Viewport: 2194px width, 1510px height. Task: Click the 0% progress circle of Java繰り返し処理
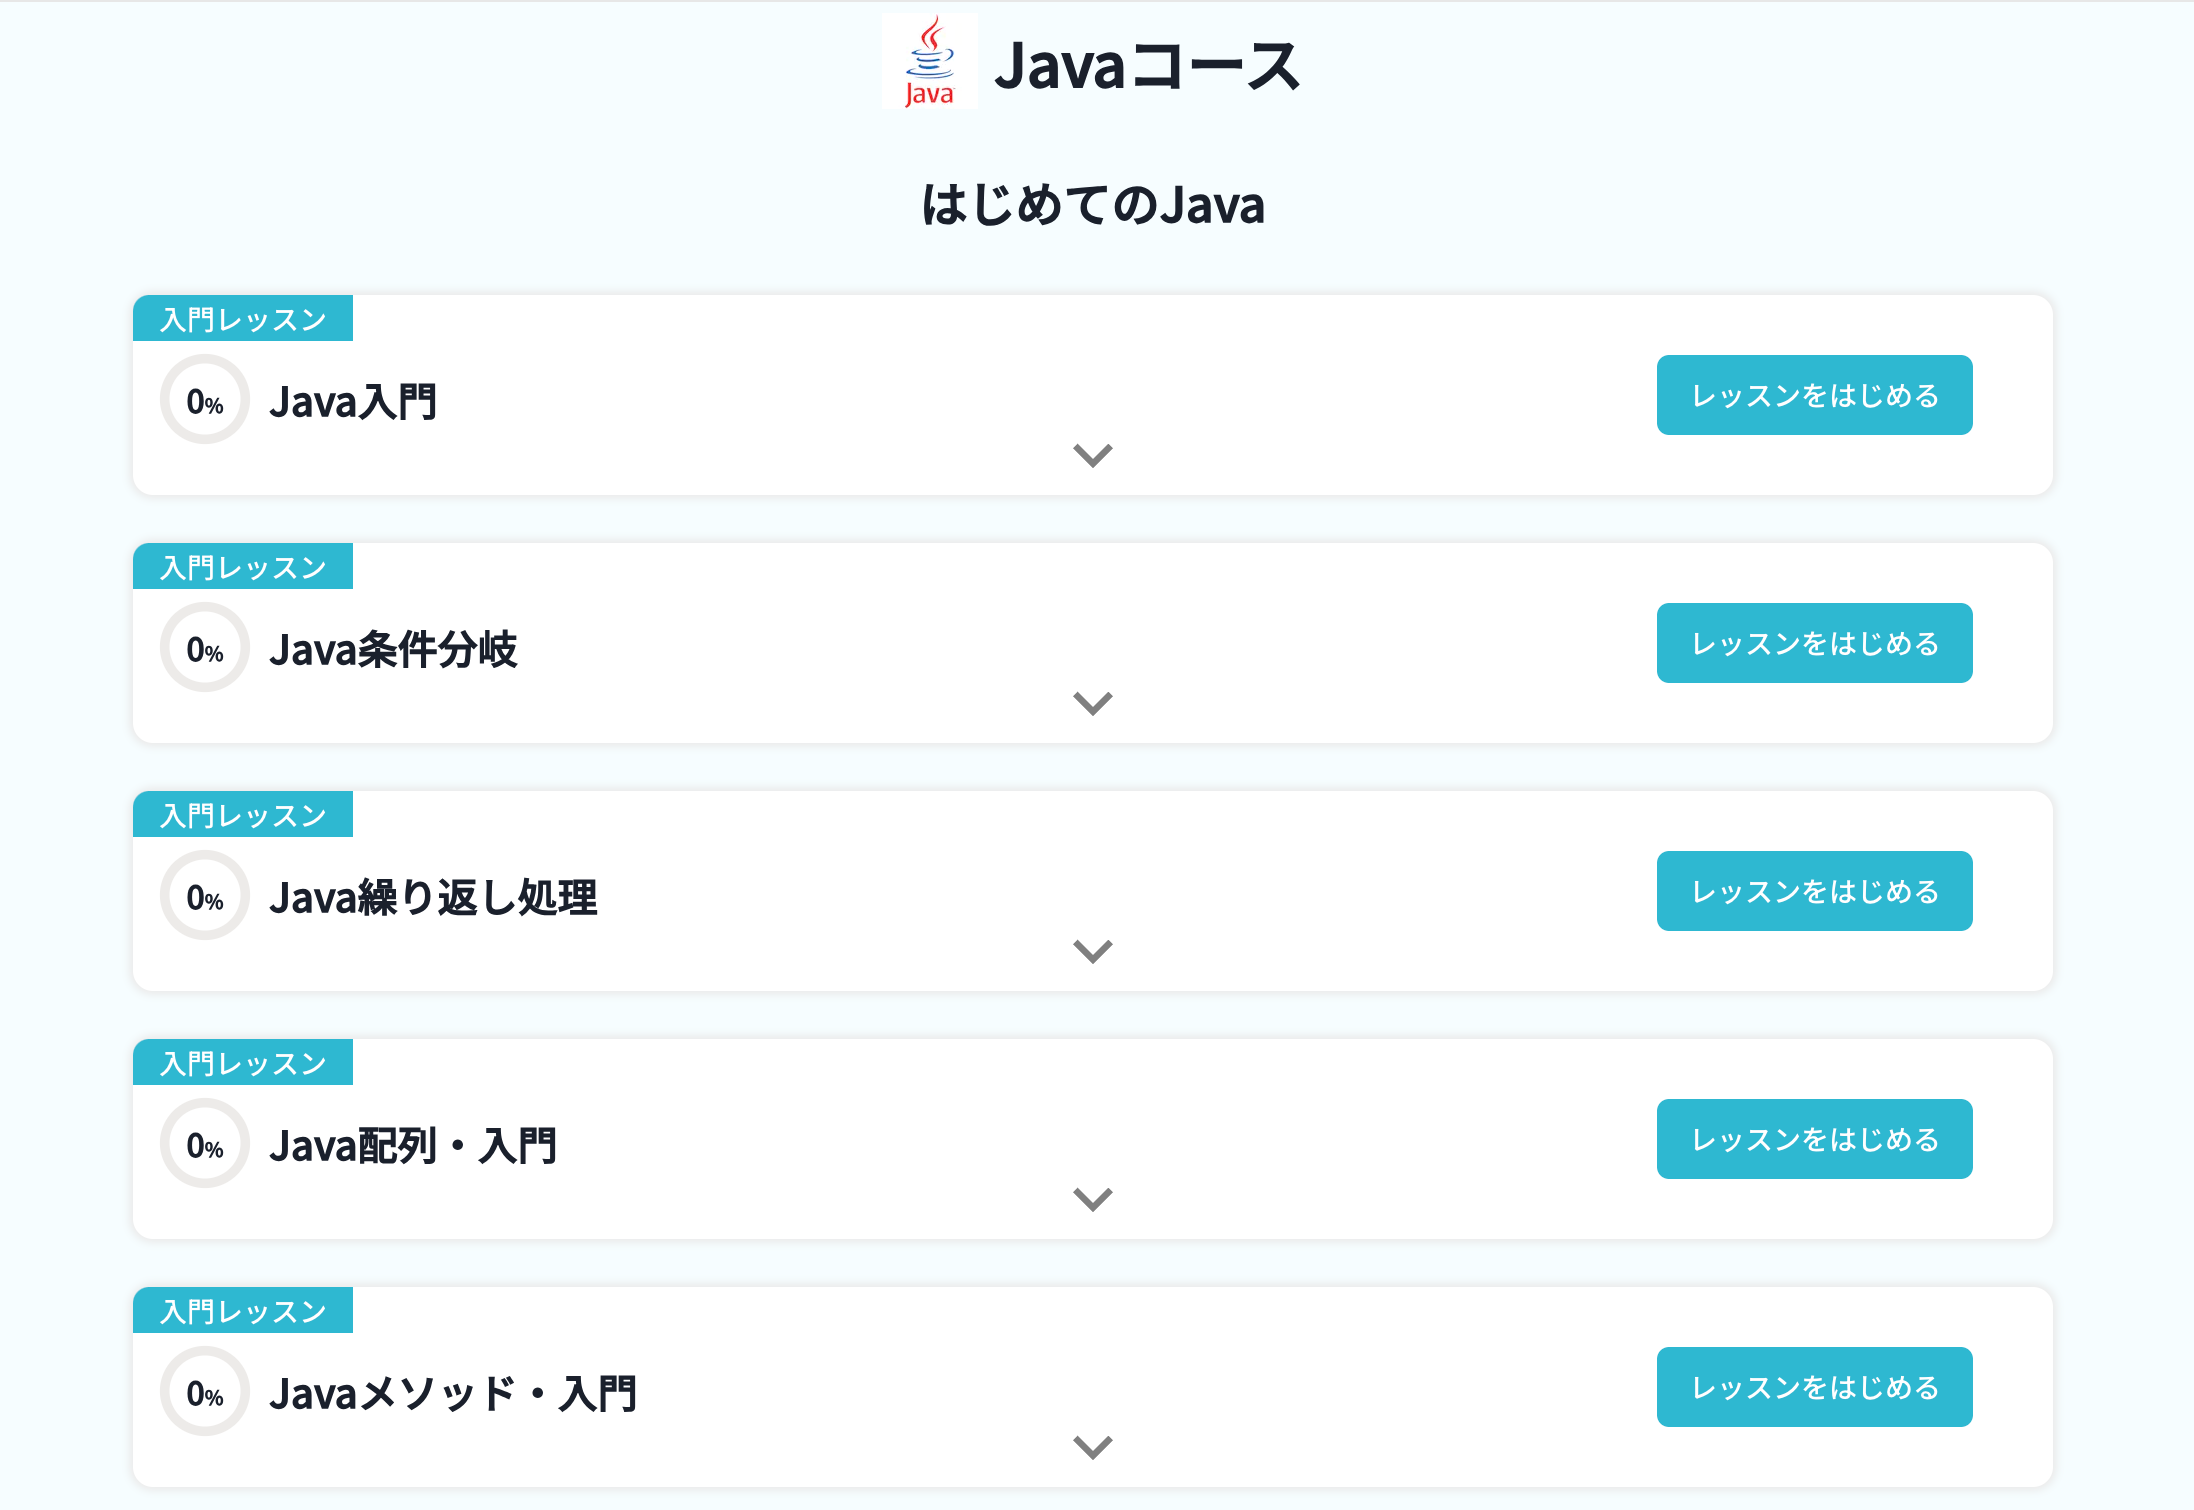click(204, 894)
